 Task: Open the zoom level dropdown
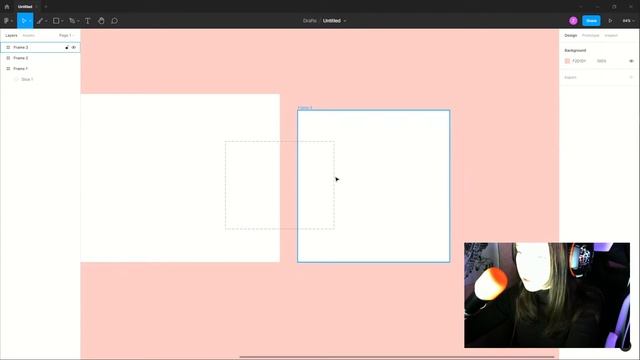point(627,20)
